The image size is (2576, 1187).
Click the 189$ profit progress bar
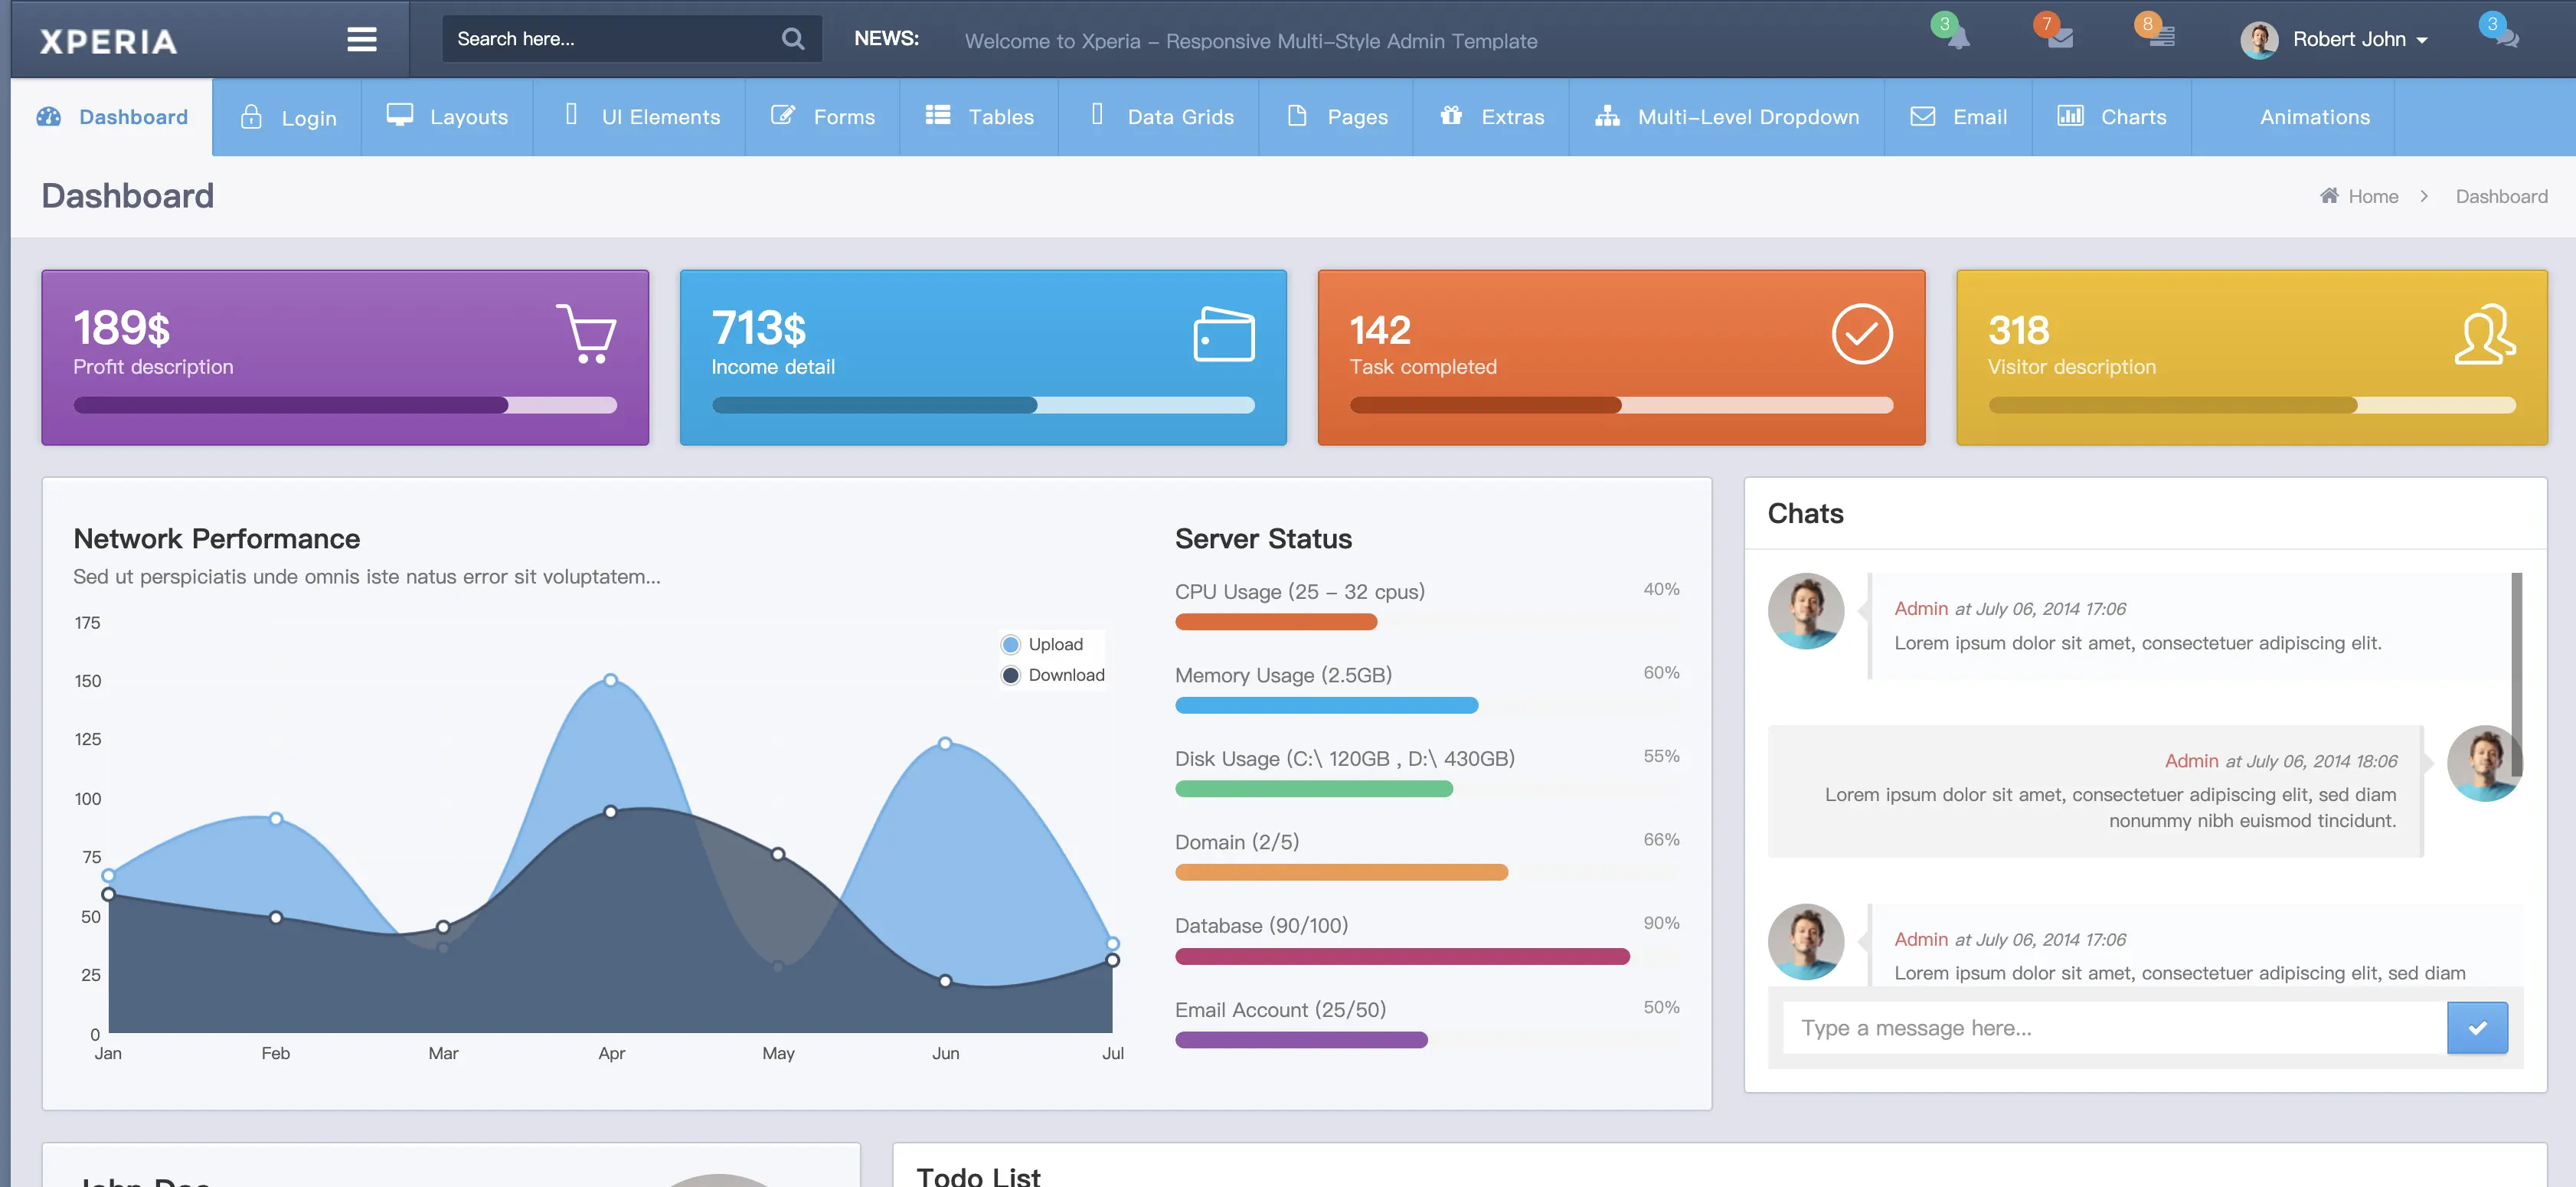tap(345, 405)
